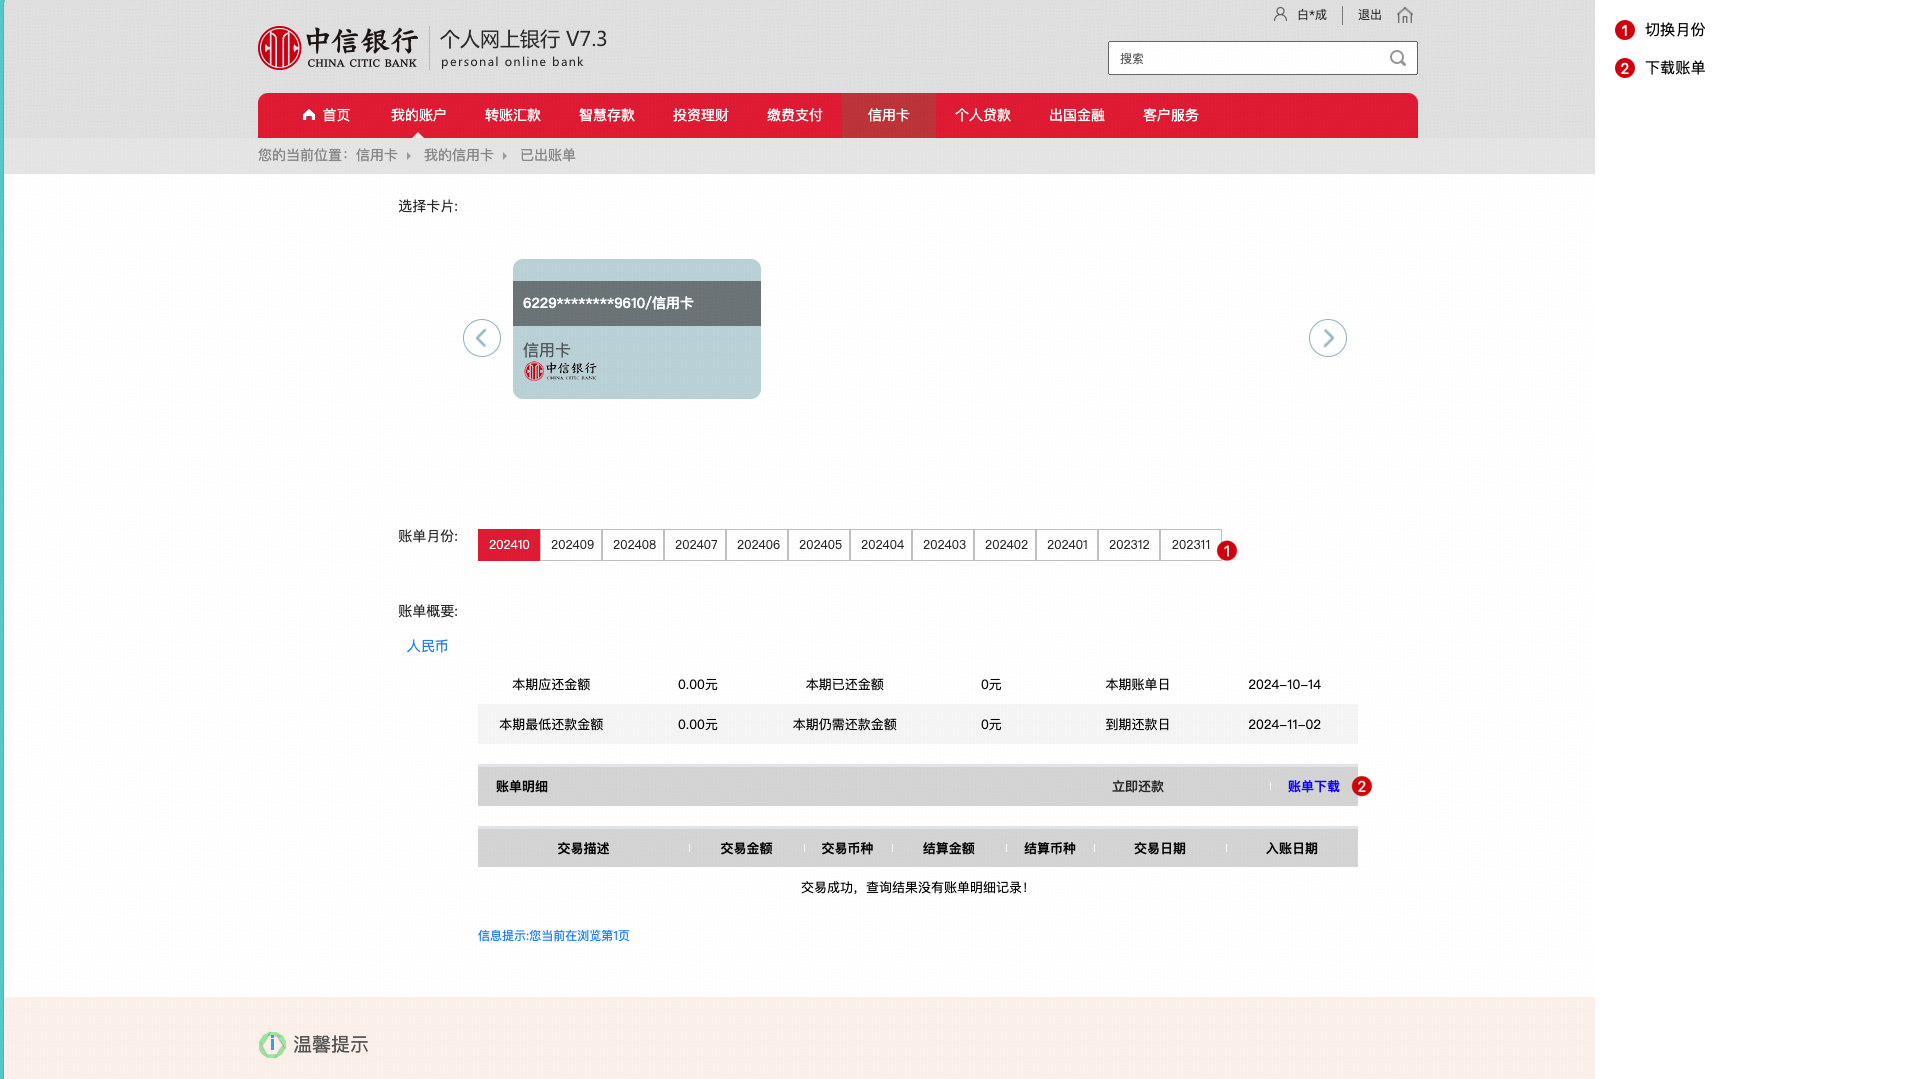Click the home icon beside 退出
The width and height of the screenshot is (1915, 1079).
click(x=1405, y=15)
